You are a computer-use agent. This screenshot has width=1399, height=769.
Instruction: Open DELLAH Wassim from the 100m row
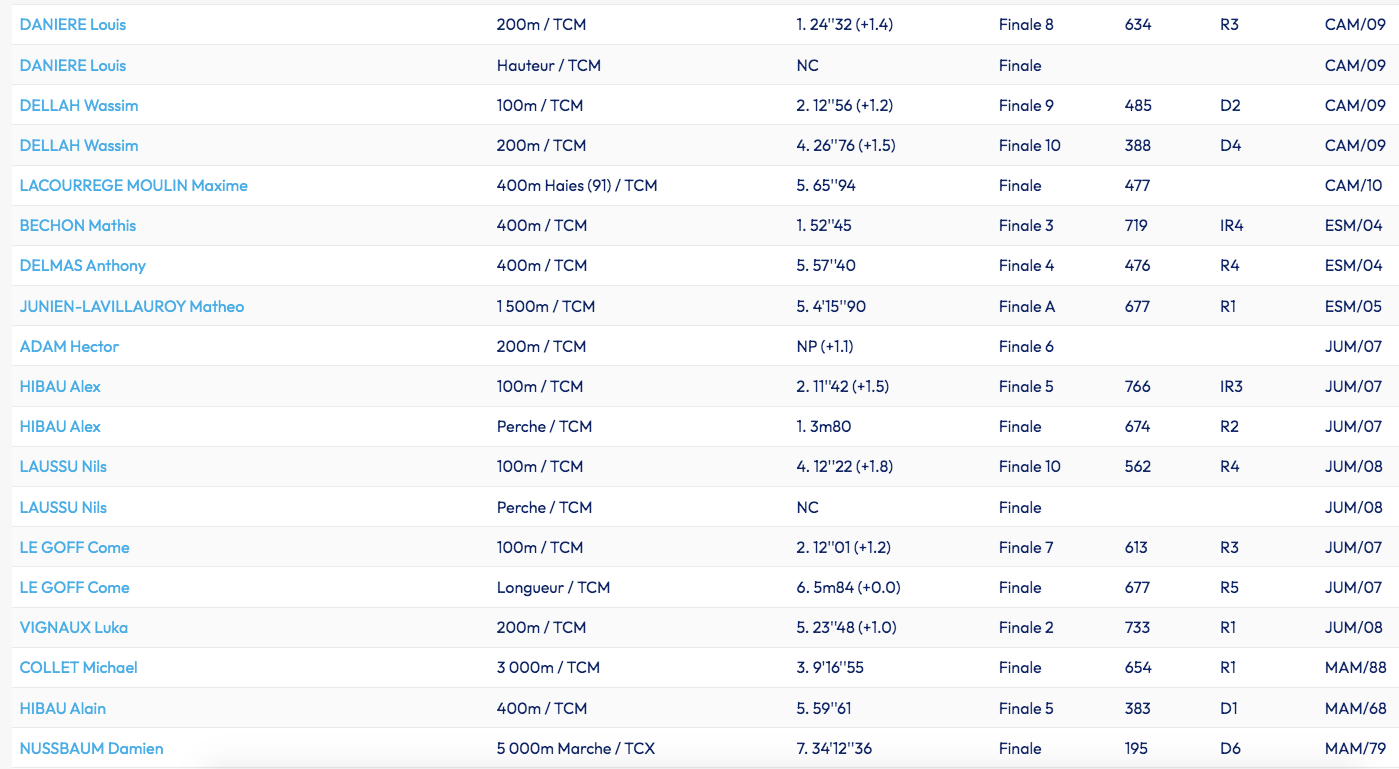click(x=79, y=105)
